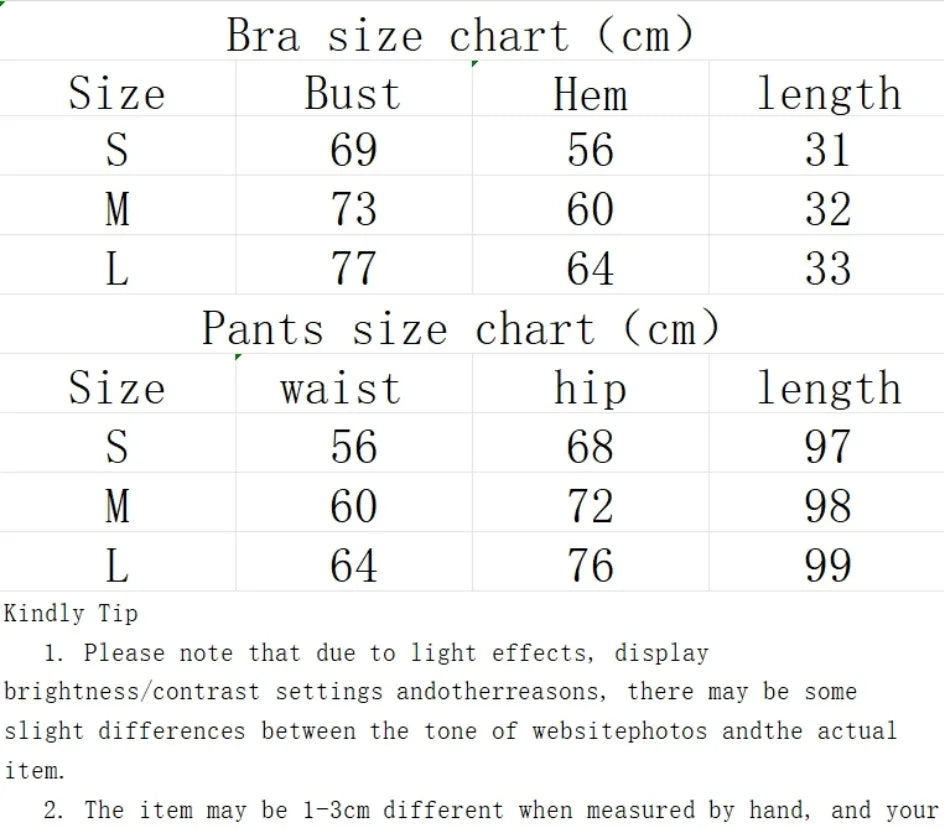Click bra length value 33
This screenshot has height=828, width=944.
[x=827, y=268]
